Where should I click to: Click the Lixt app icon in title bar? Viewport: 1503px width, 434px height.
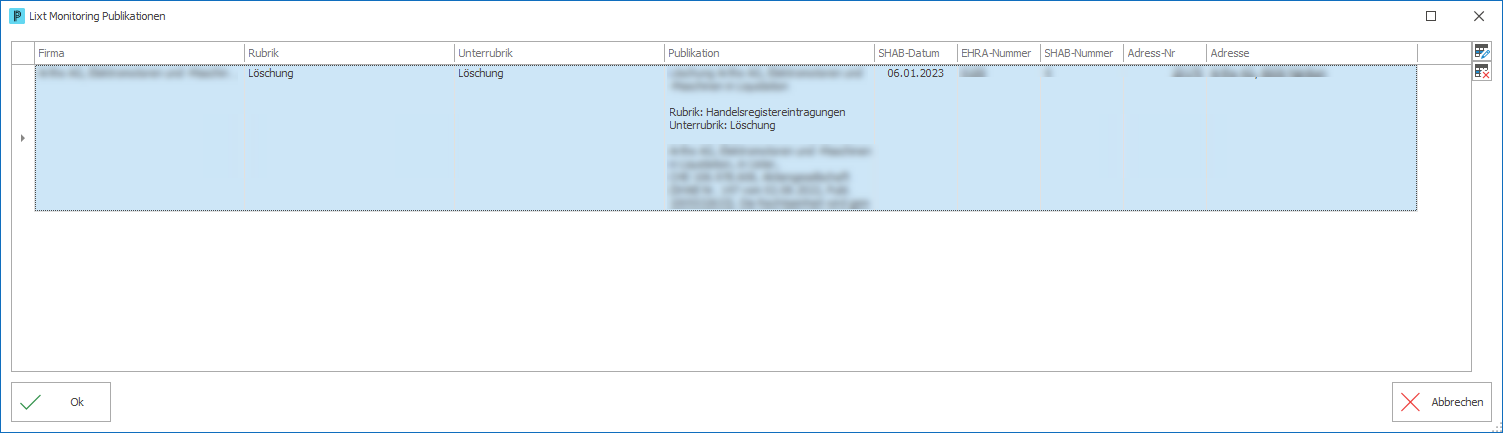pos(17,16)
